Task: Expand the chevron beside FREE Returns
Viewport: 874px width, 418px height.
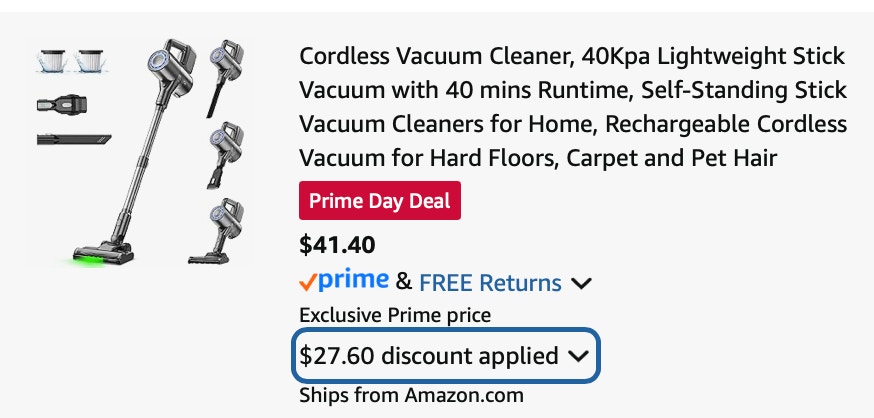Action: (581, 284)
